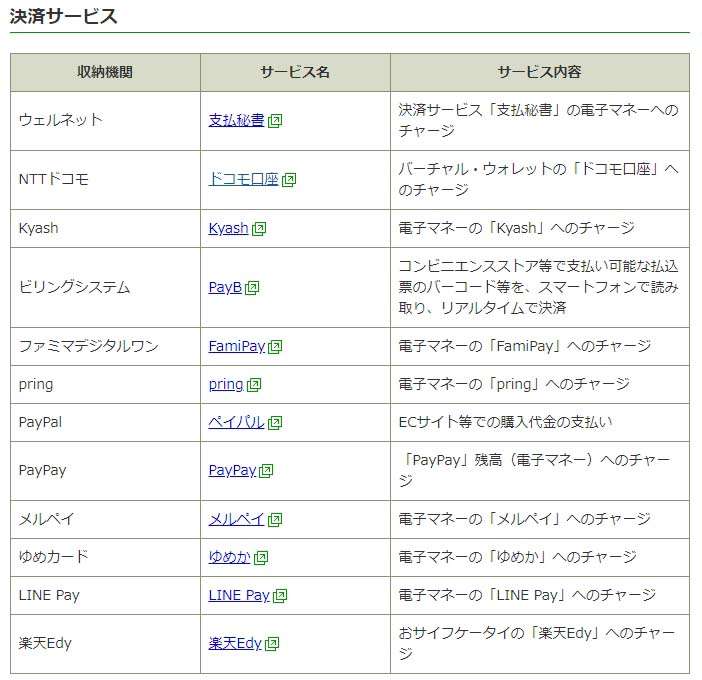The height and width of the screenshot is (680, 702).
Task: Click external-link icon next to メルペイ link
Action: [275, 520]
